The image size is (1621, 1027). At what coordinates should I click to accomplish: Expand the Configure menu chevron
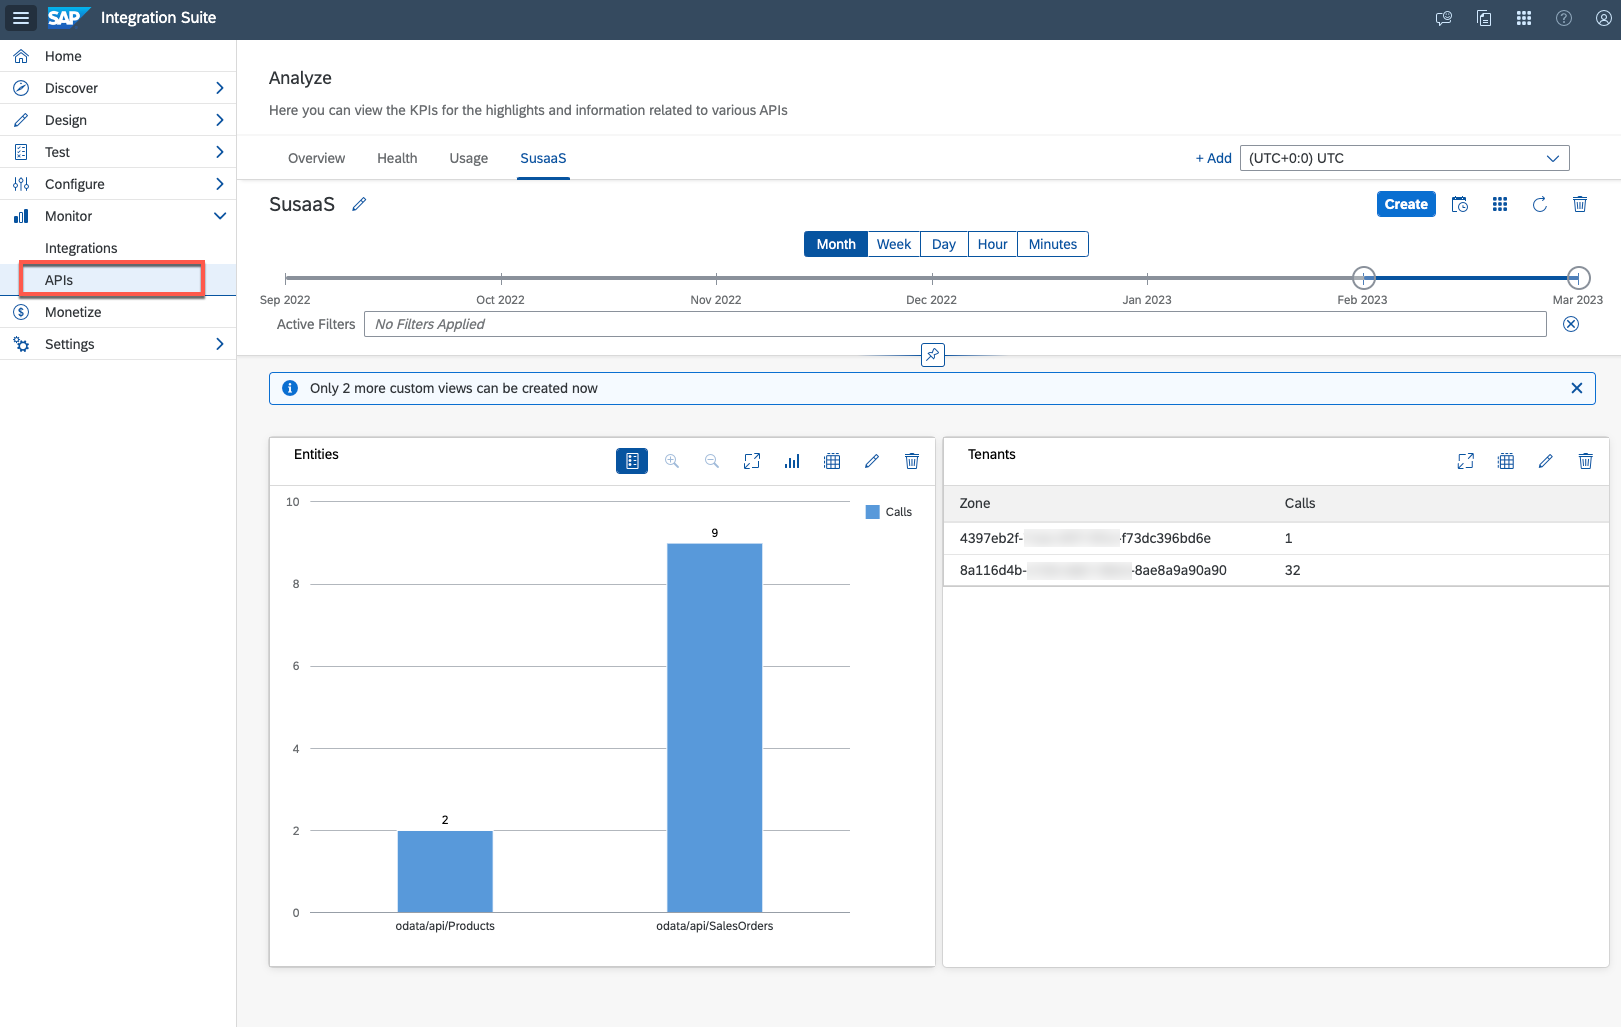(220, 184)
